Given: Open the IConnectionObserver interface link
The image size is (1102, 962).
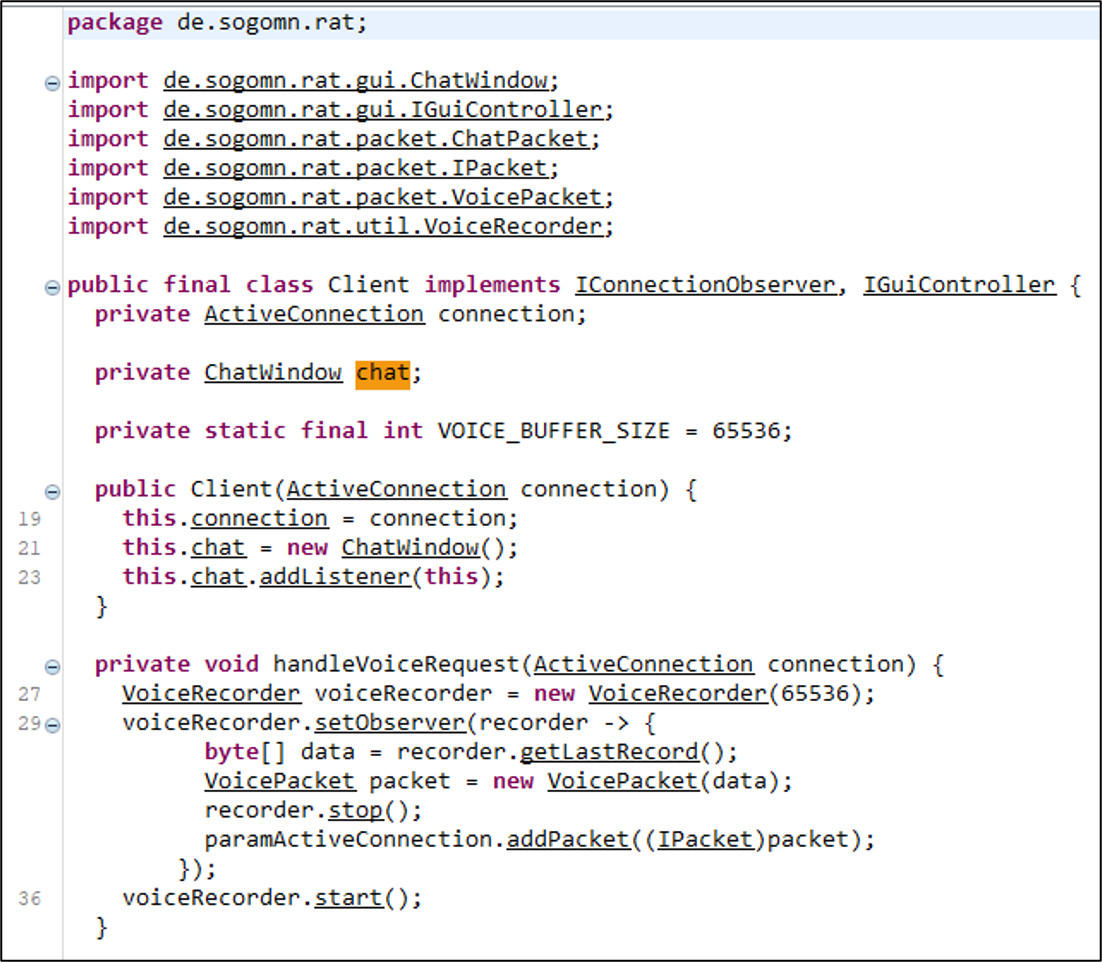Looking at the screenshot, I should 704,285.
